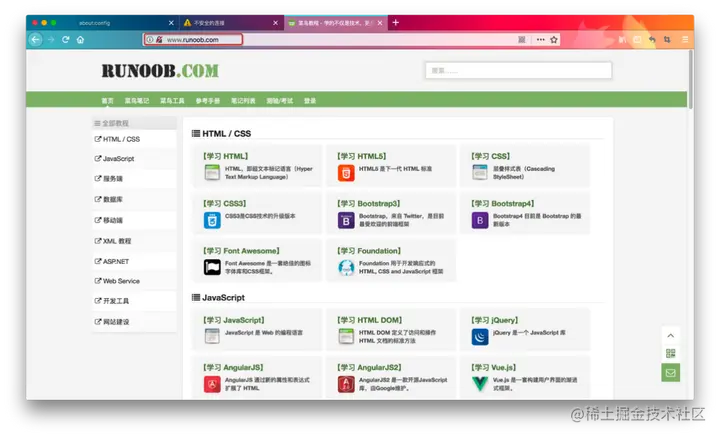Click the HTML tutorial card icon
The image size is (720, 437).
coord(212,173)
